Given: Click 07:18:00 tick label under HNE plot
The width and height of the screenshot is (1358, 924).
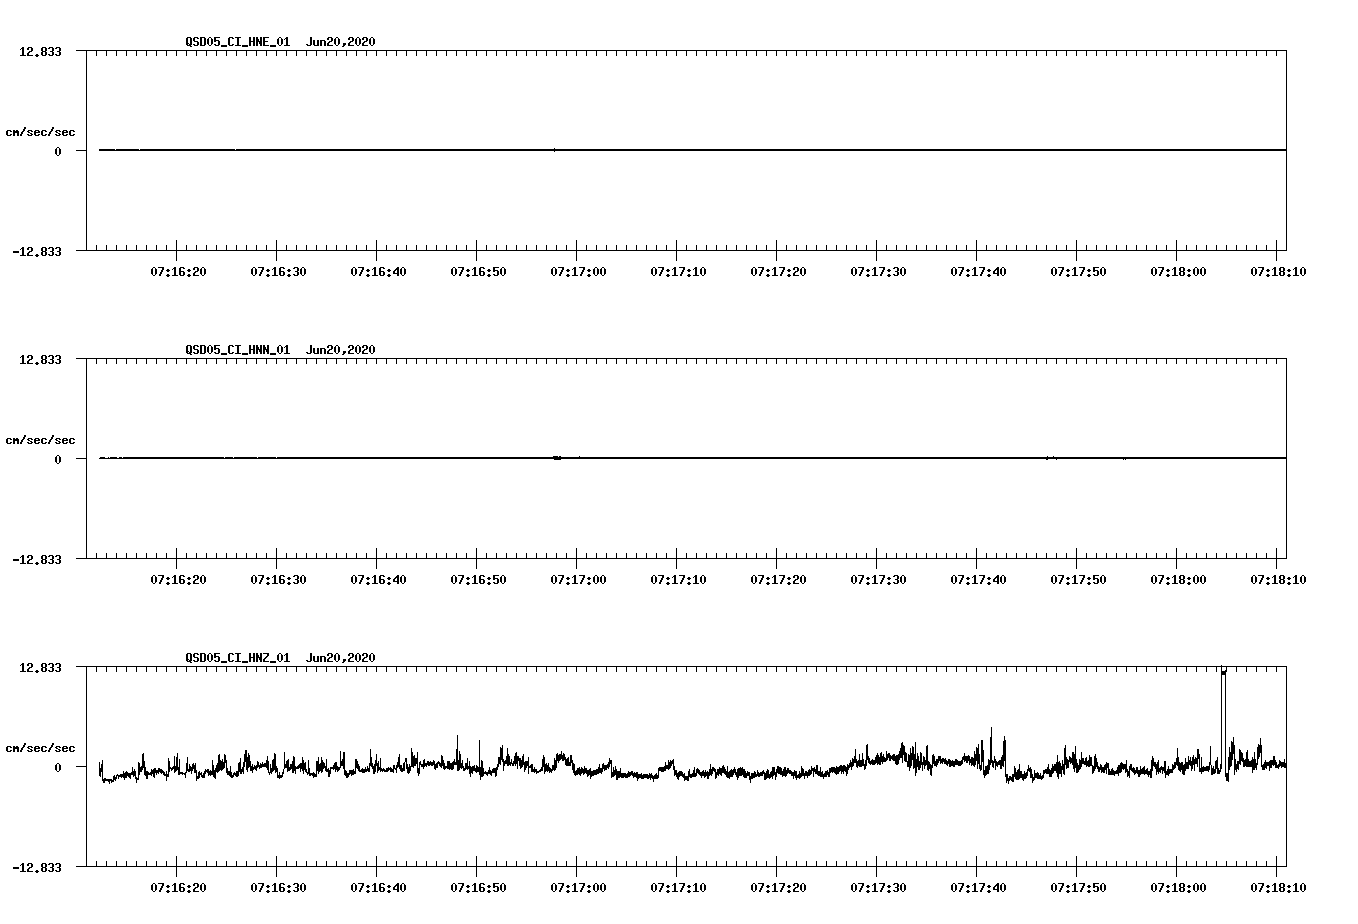Looking at the screenshot, I should tap(1179, 271).
